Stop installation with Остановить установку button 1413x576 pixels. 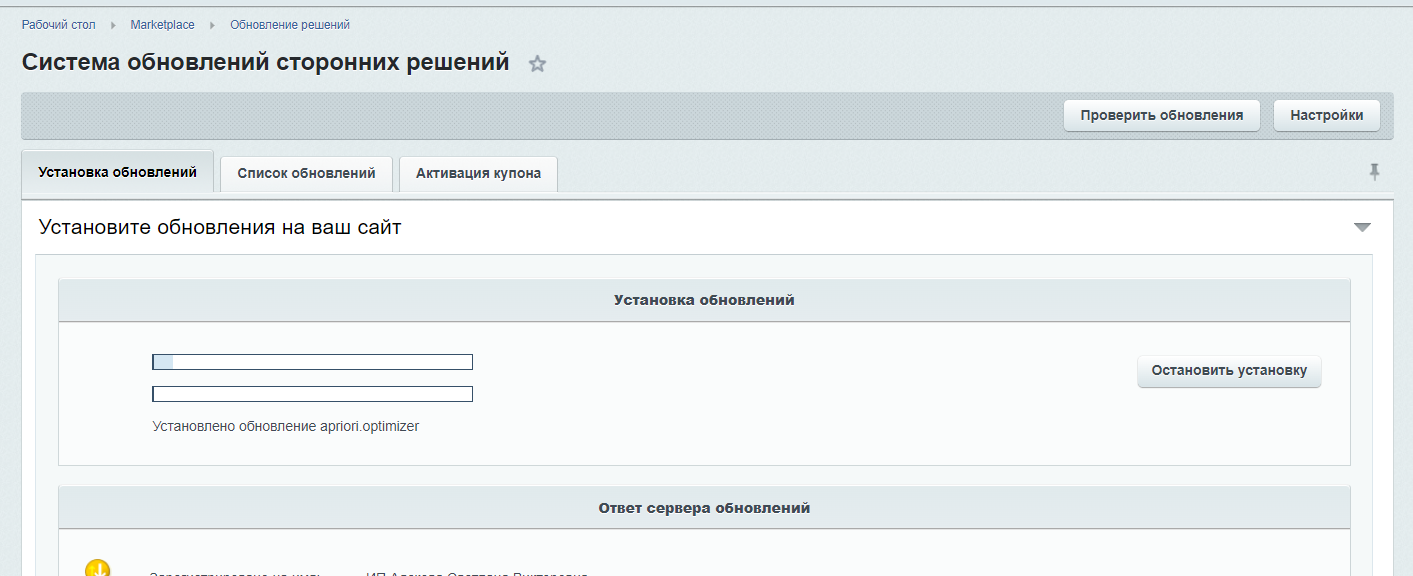(1229, 371)
